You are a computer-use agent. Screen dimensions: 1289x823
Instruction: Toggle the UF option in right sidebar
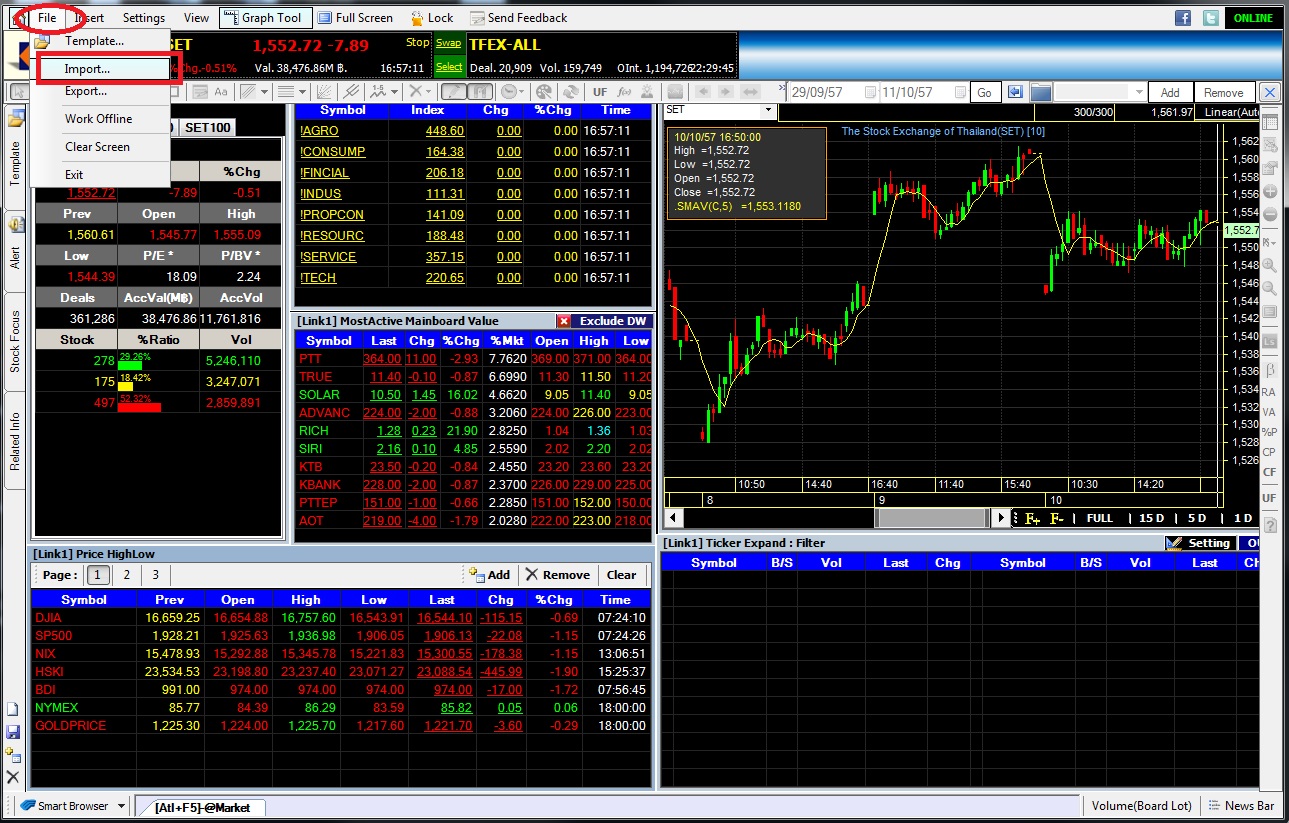[1269, 497]
